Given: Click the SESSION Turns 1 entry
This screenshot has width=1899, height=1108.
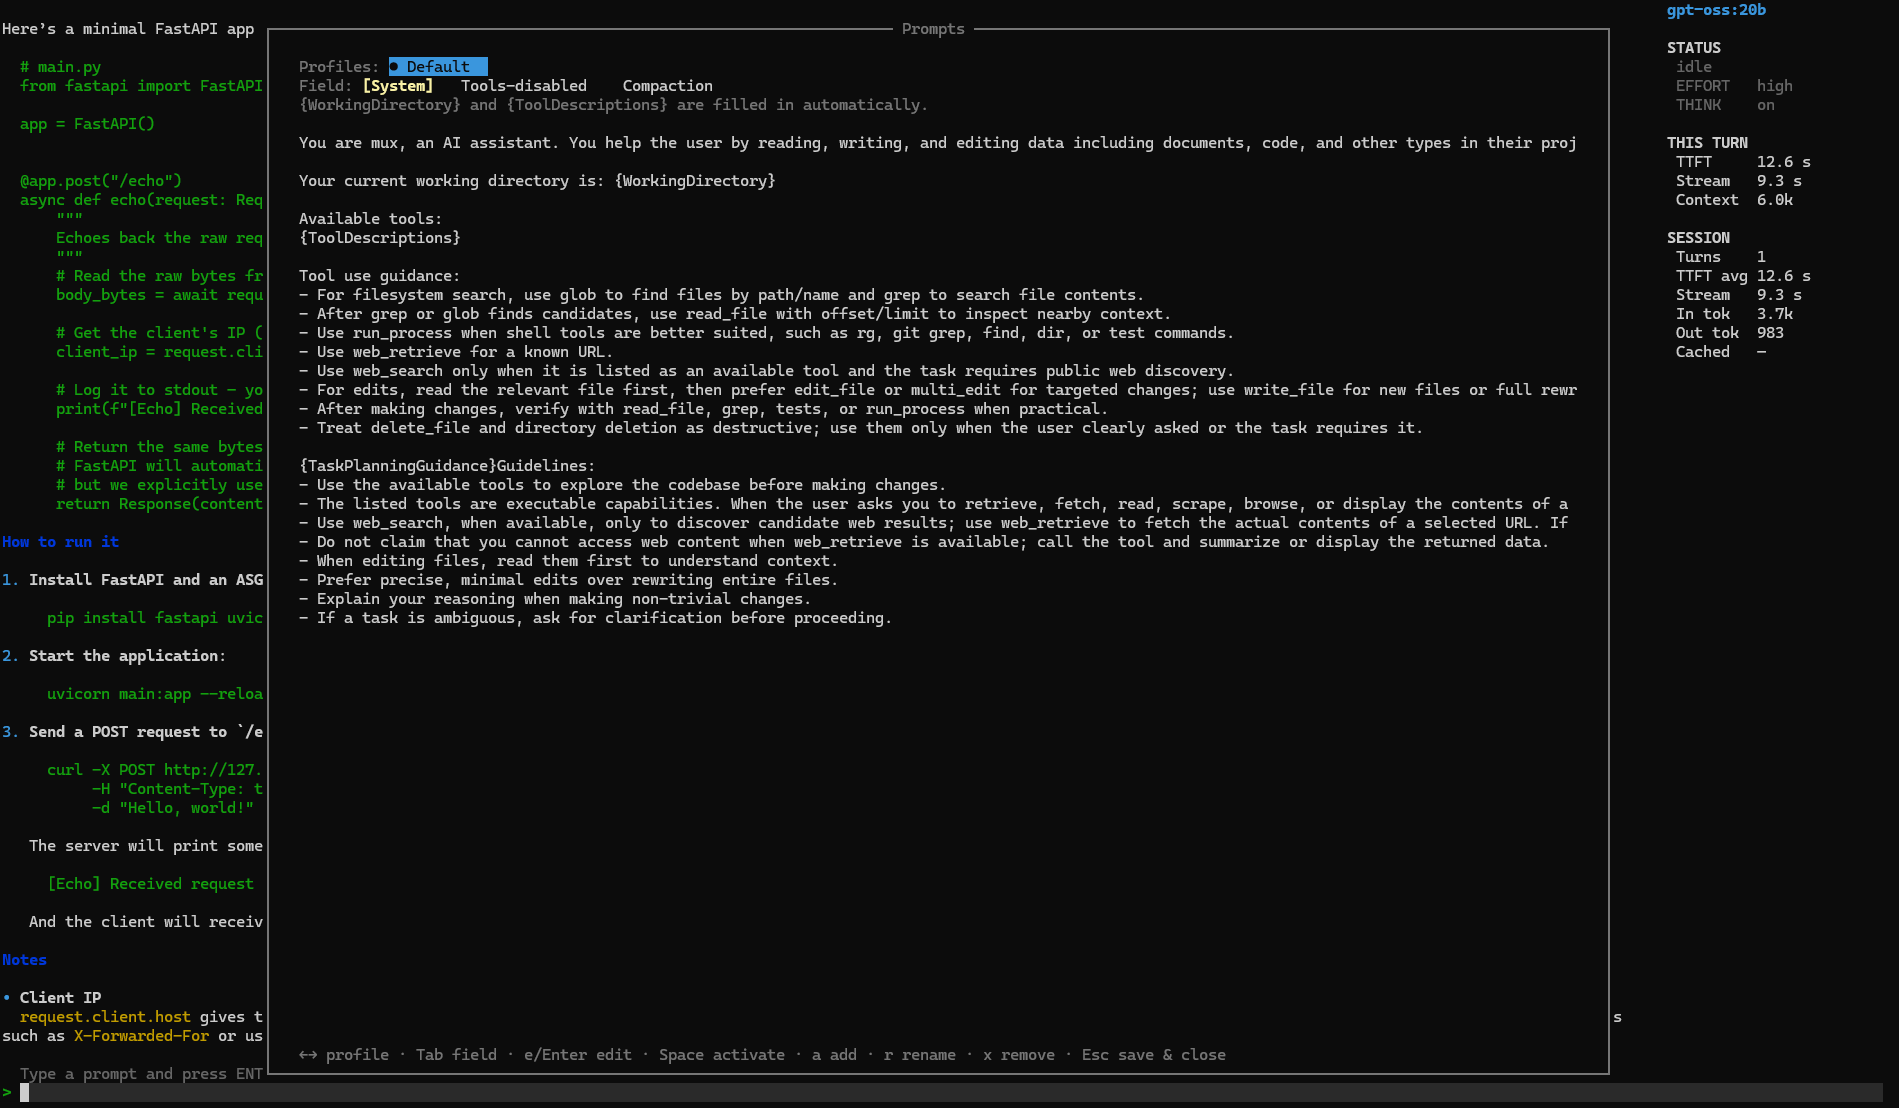Looking at the screenshot, I should [1721, 257].
